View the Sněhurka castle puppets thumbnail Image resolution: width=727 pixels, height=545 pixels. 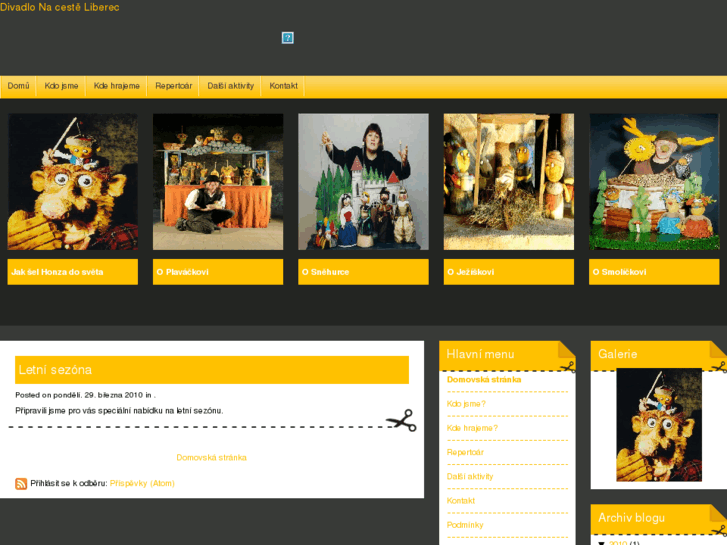pyautogui.click(x=363, y=182)
